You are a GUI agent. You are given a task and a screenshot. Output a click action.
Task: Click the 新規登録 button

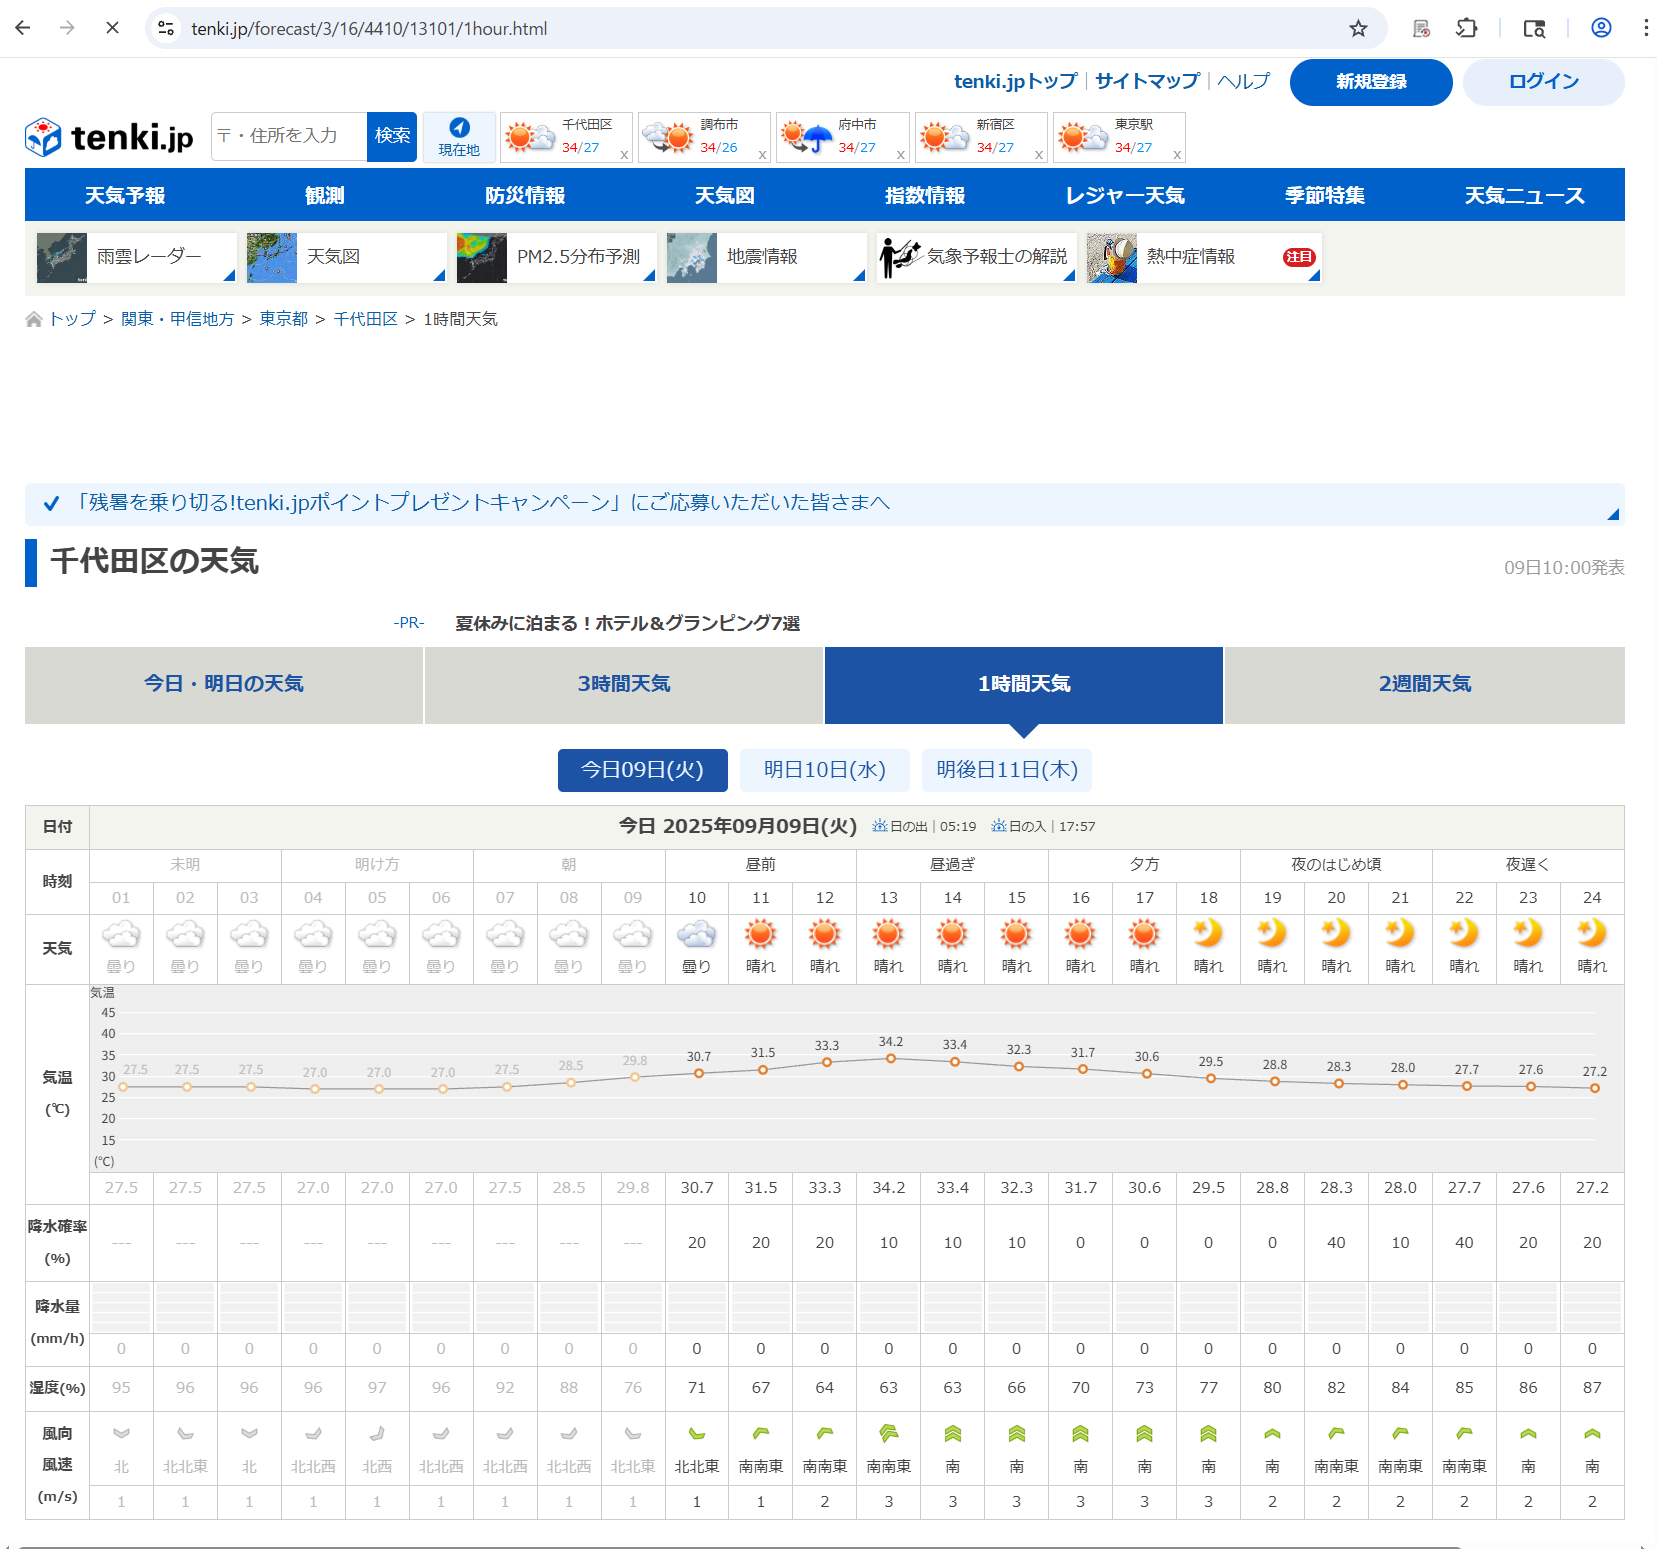1370,82
